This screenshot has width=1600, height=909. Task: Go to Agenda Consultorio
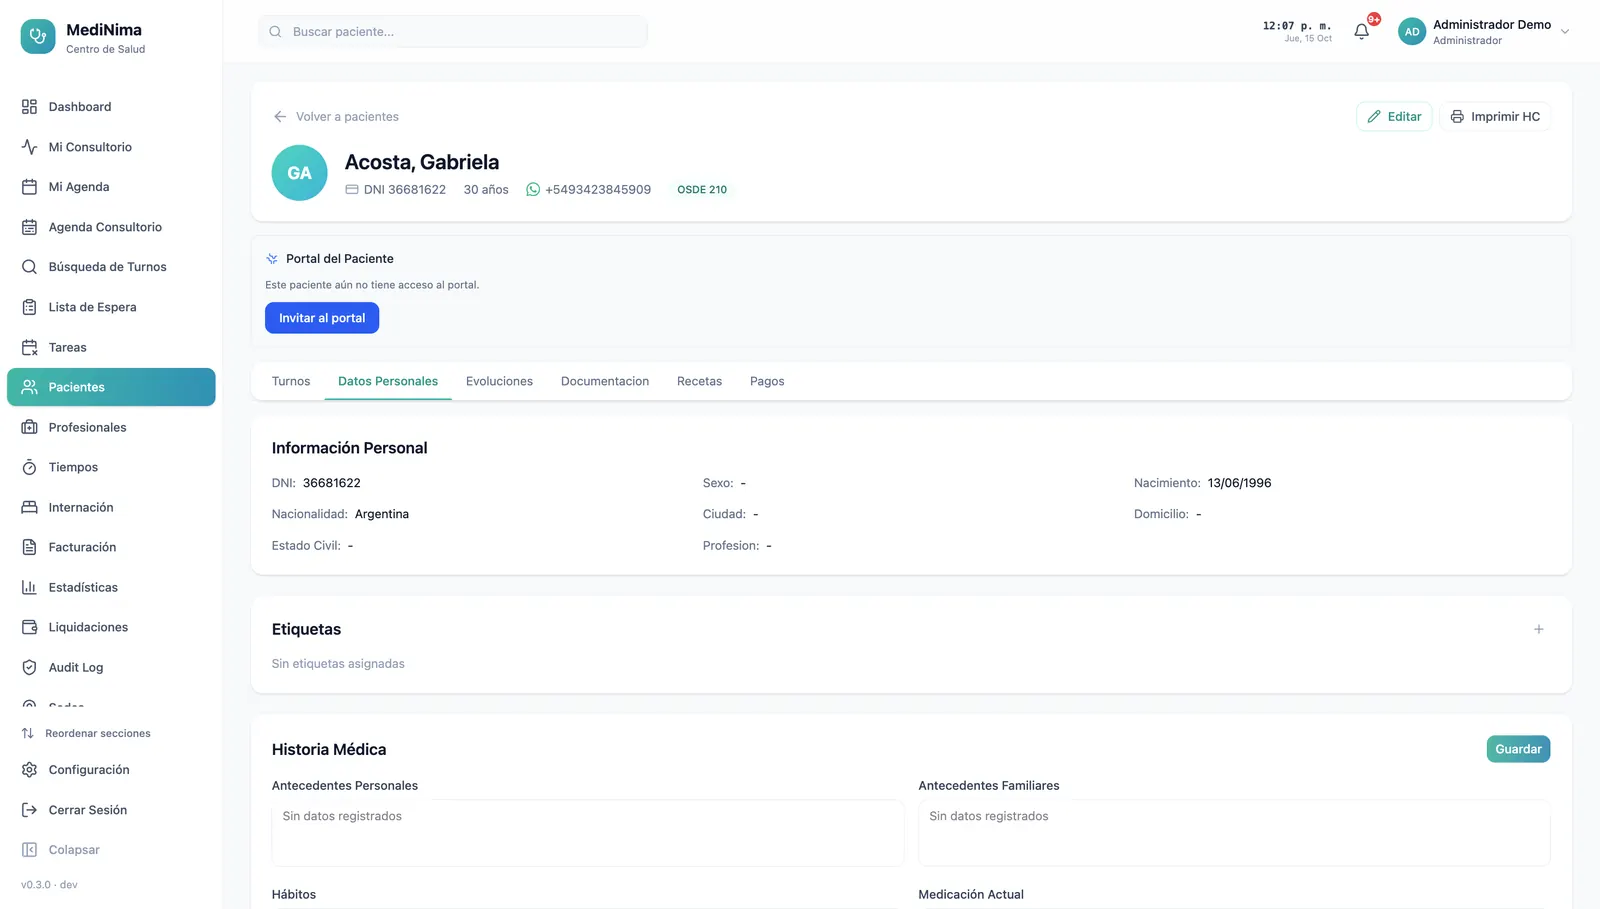(111, 227)
